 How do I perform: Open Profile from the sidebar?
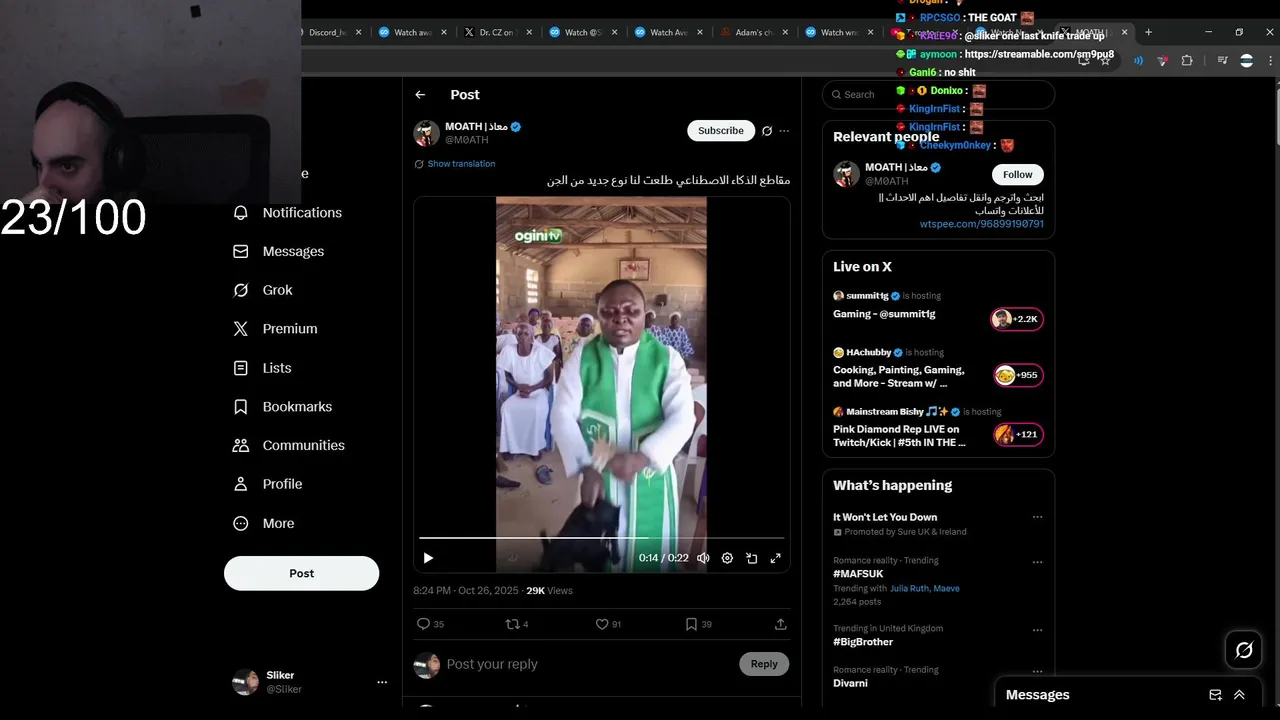pos(267,484)
